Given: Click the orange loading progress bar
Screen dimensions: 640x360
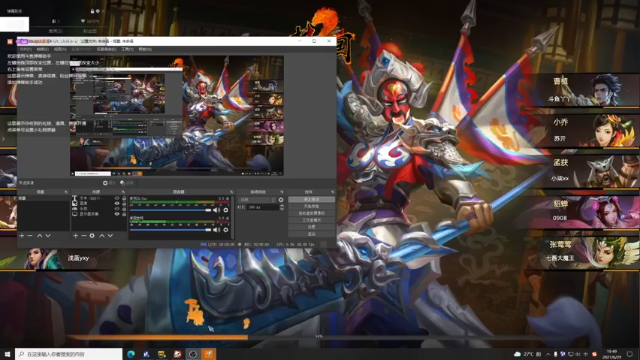Looking at the screenshot, I should tap(158, 337).
